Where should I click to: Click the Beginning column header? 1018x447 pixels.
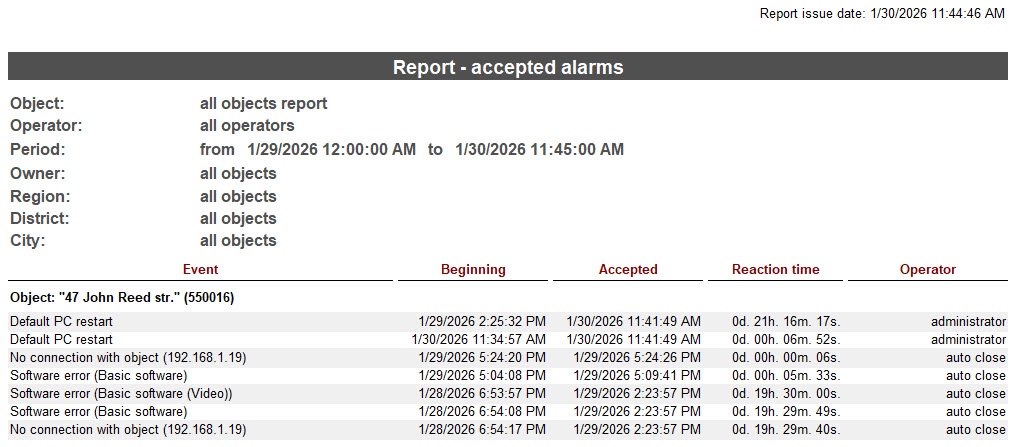(473, 269)
